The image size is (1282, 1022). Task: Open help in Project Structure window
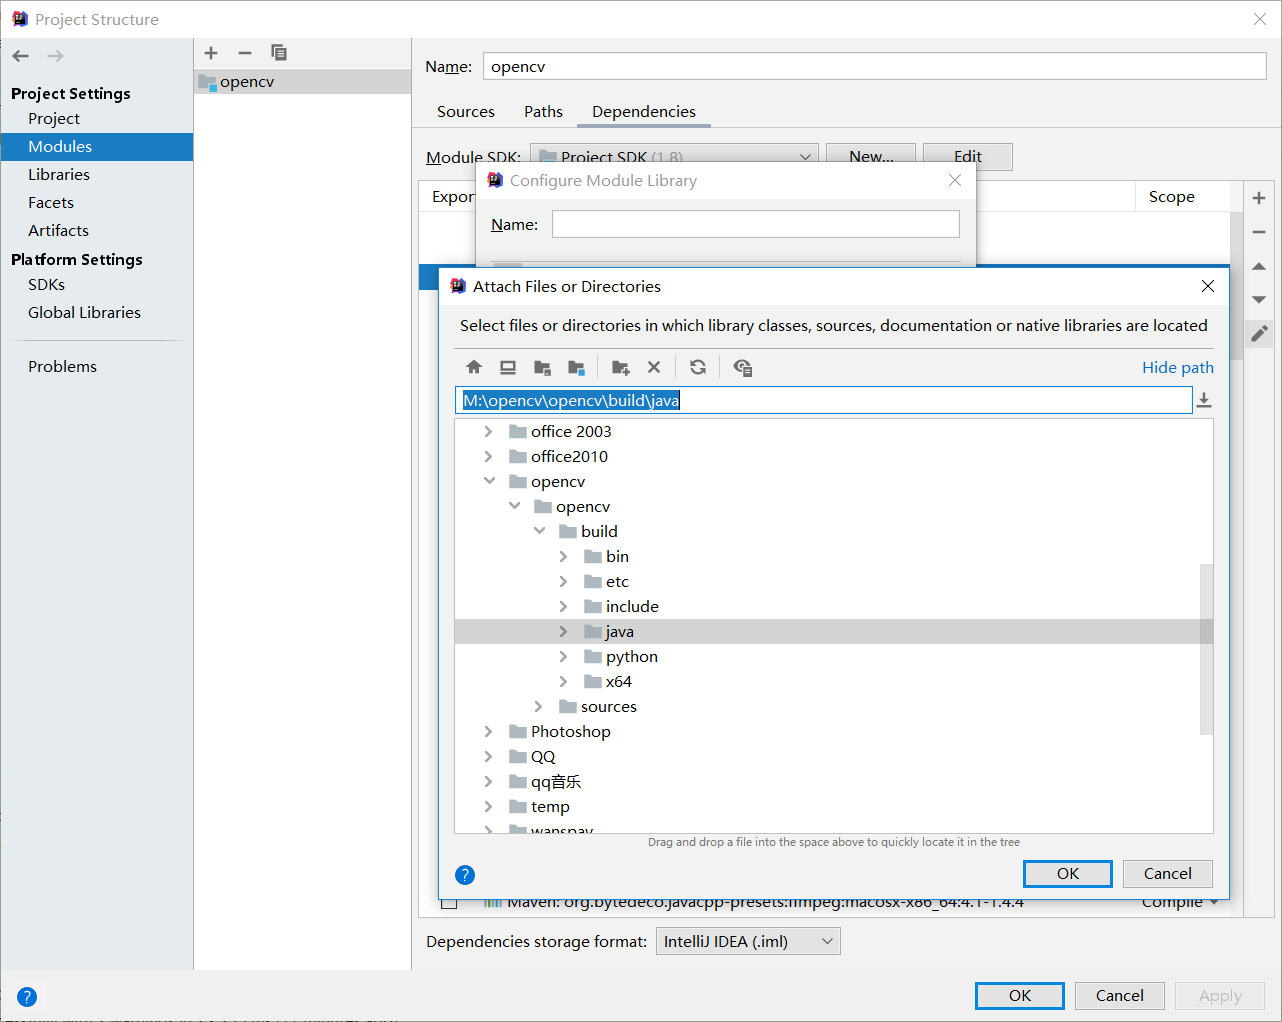pyautogui.click(x=27, y=996)
